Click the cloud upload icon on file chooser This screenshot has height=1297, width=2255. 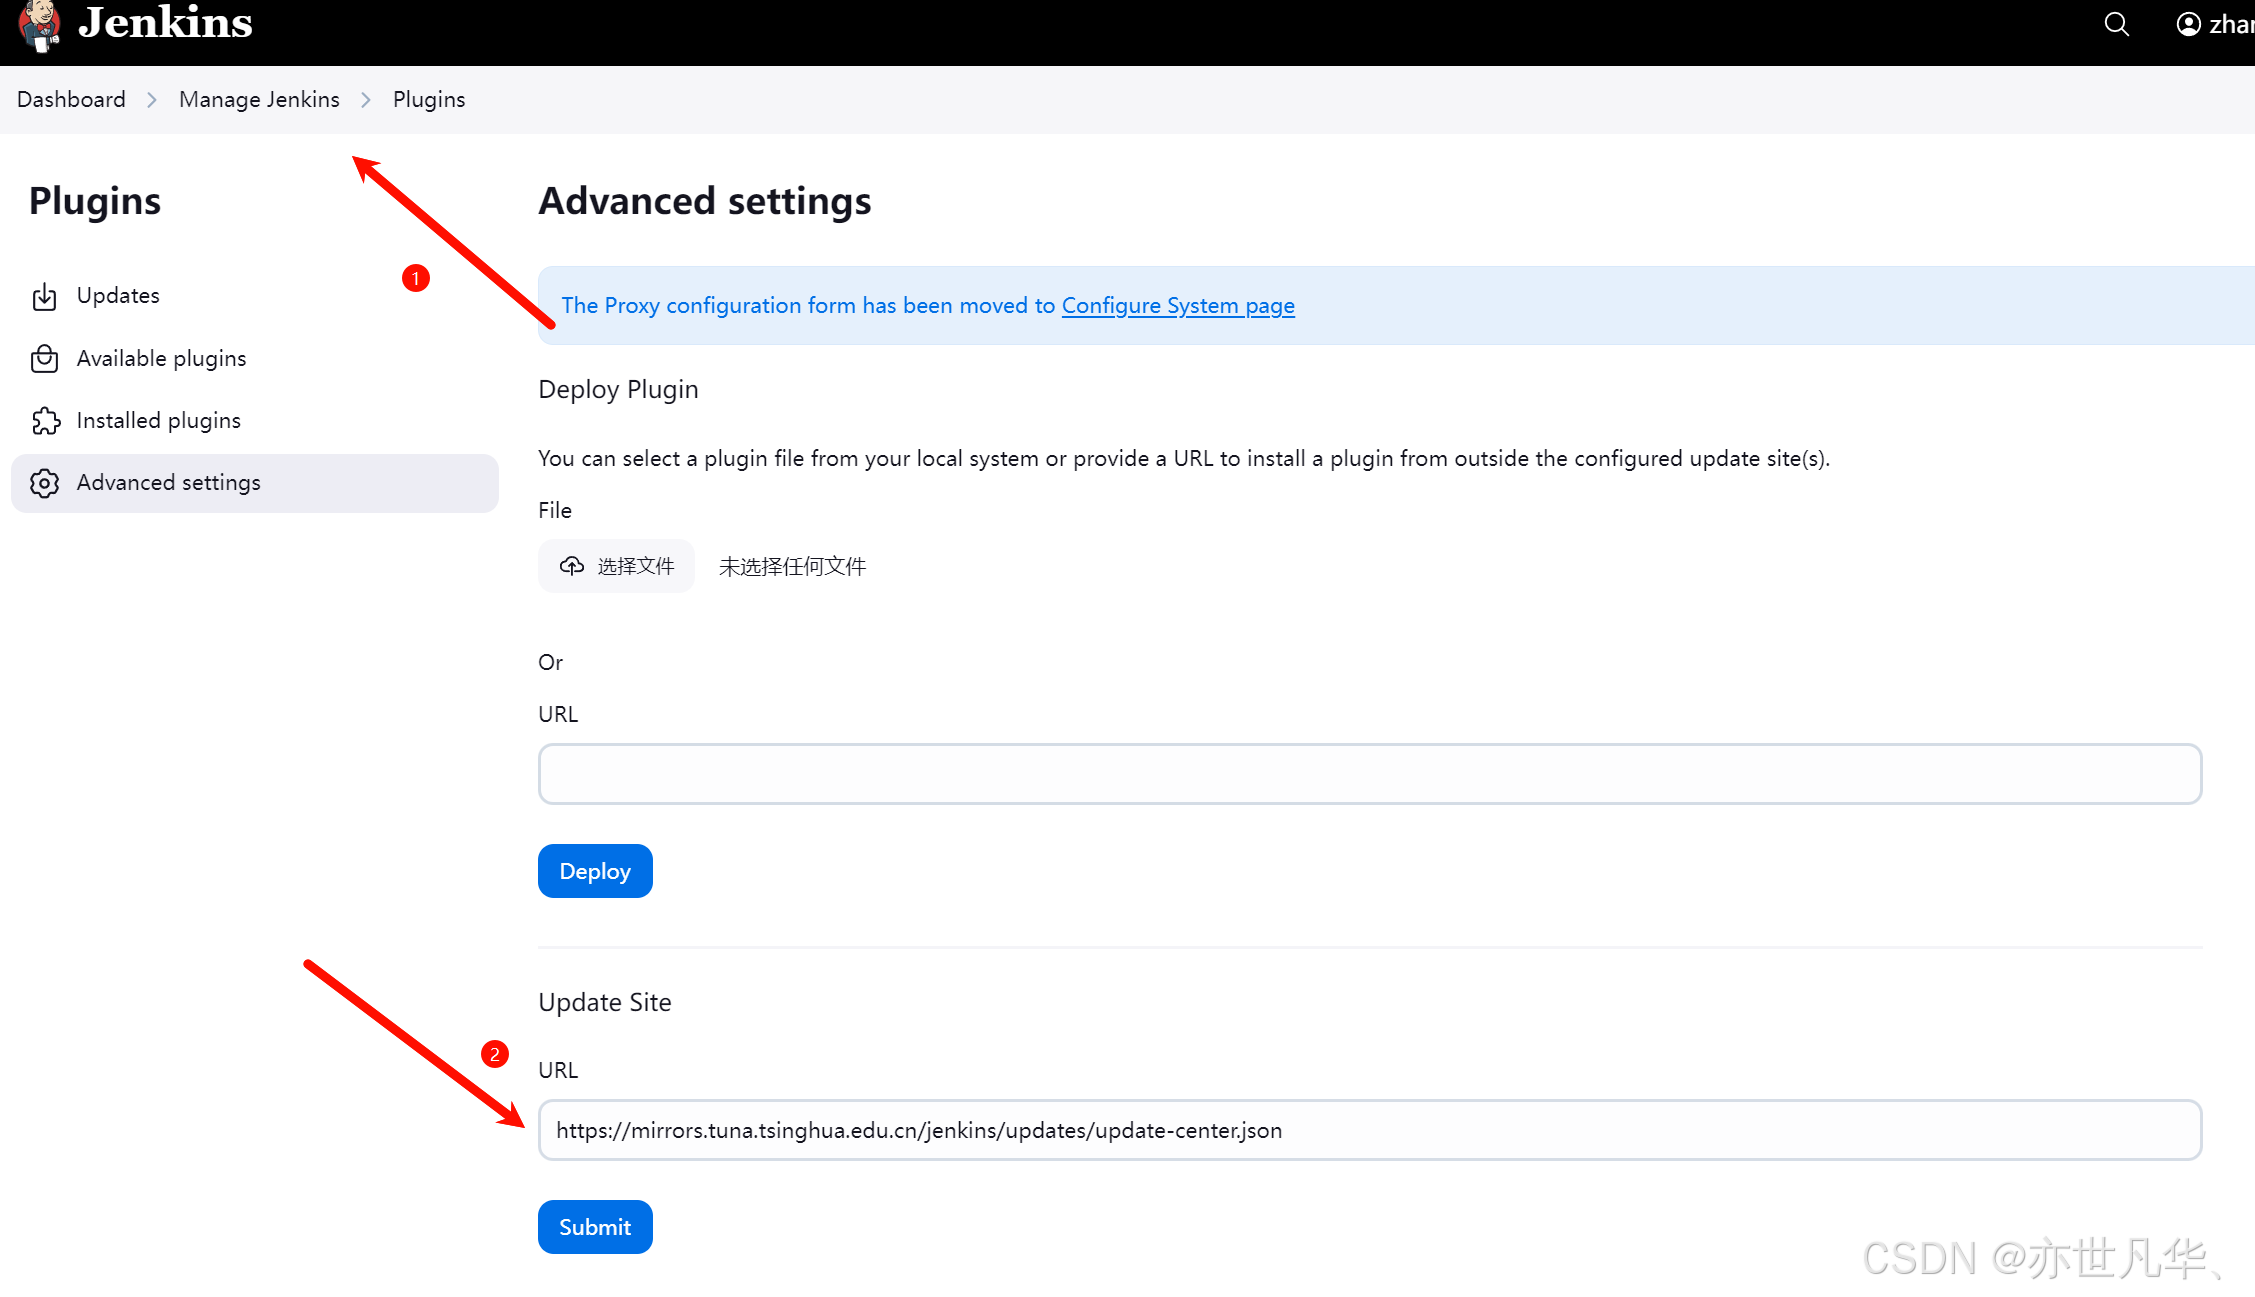(x=572, y=566)
